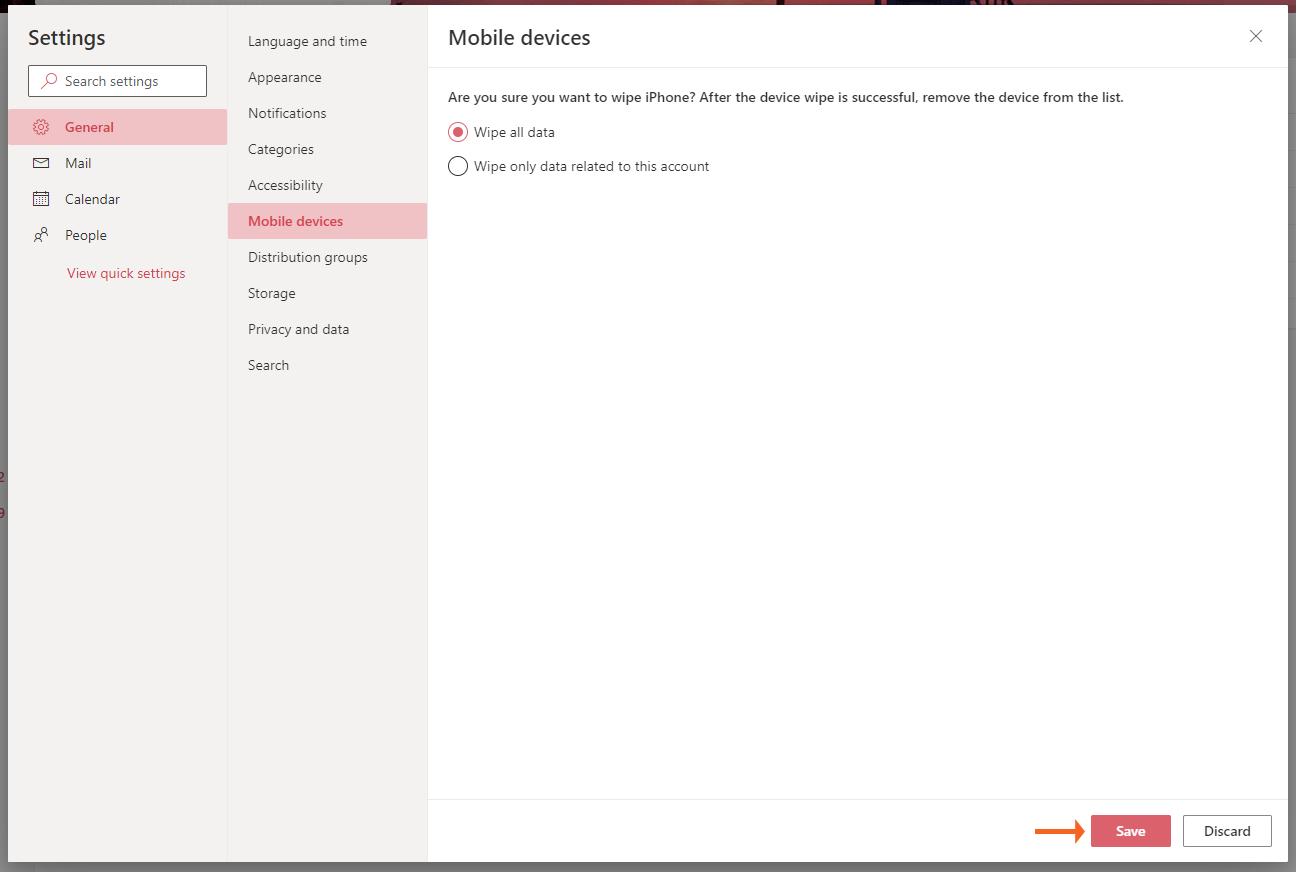Discard the wipe changes
The image size is (1296, 872).
[x=1227, y=831]
